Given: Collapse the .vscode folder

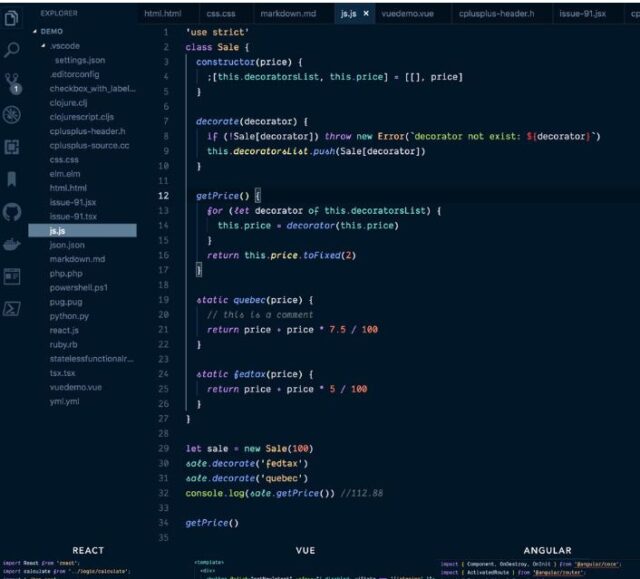Looking at the screenshot, I should click(65, 46).
